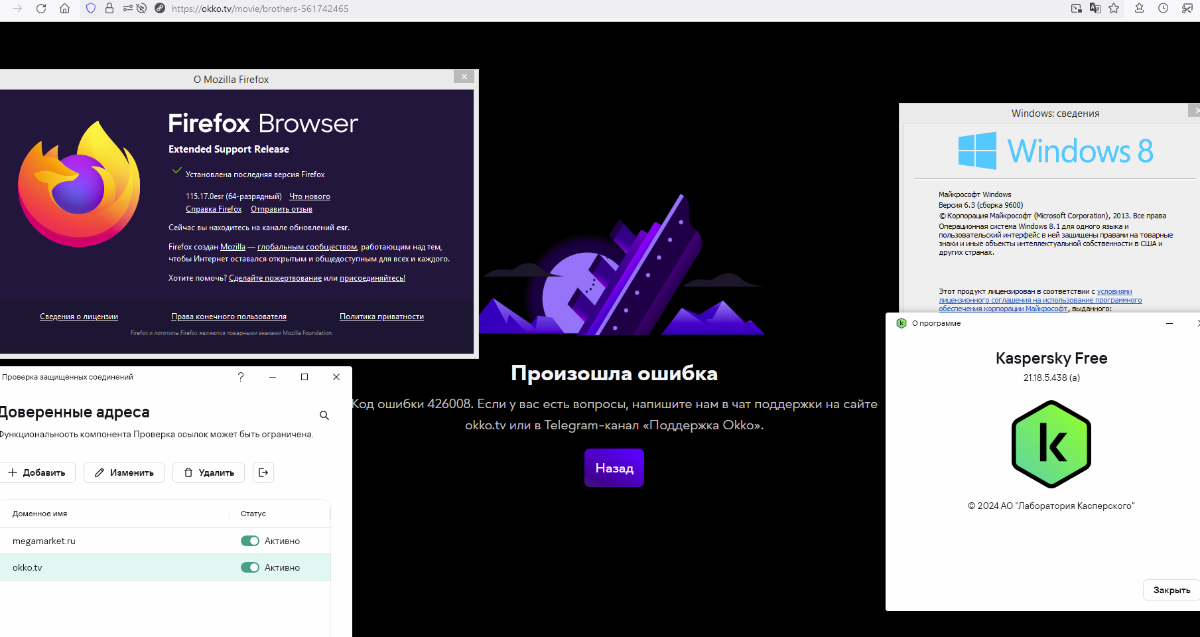Translate this page icon in address bar
The width and height of the screenshot is (1200, 637).
[1095, 8]
